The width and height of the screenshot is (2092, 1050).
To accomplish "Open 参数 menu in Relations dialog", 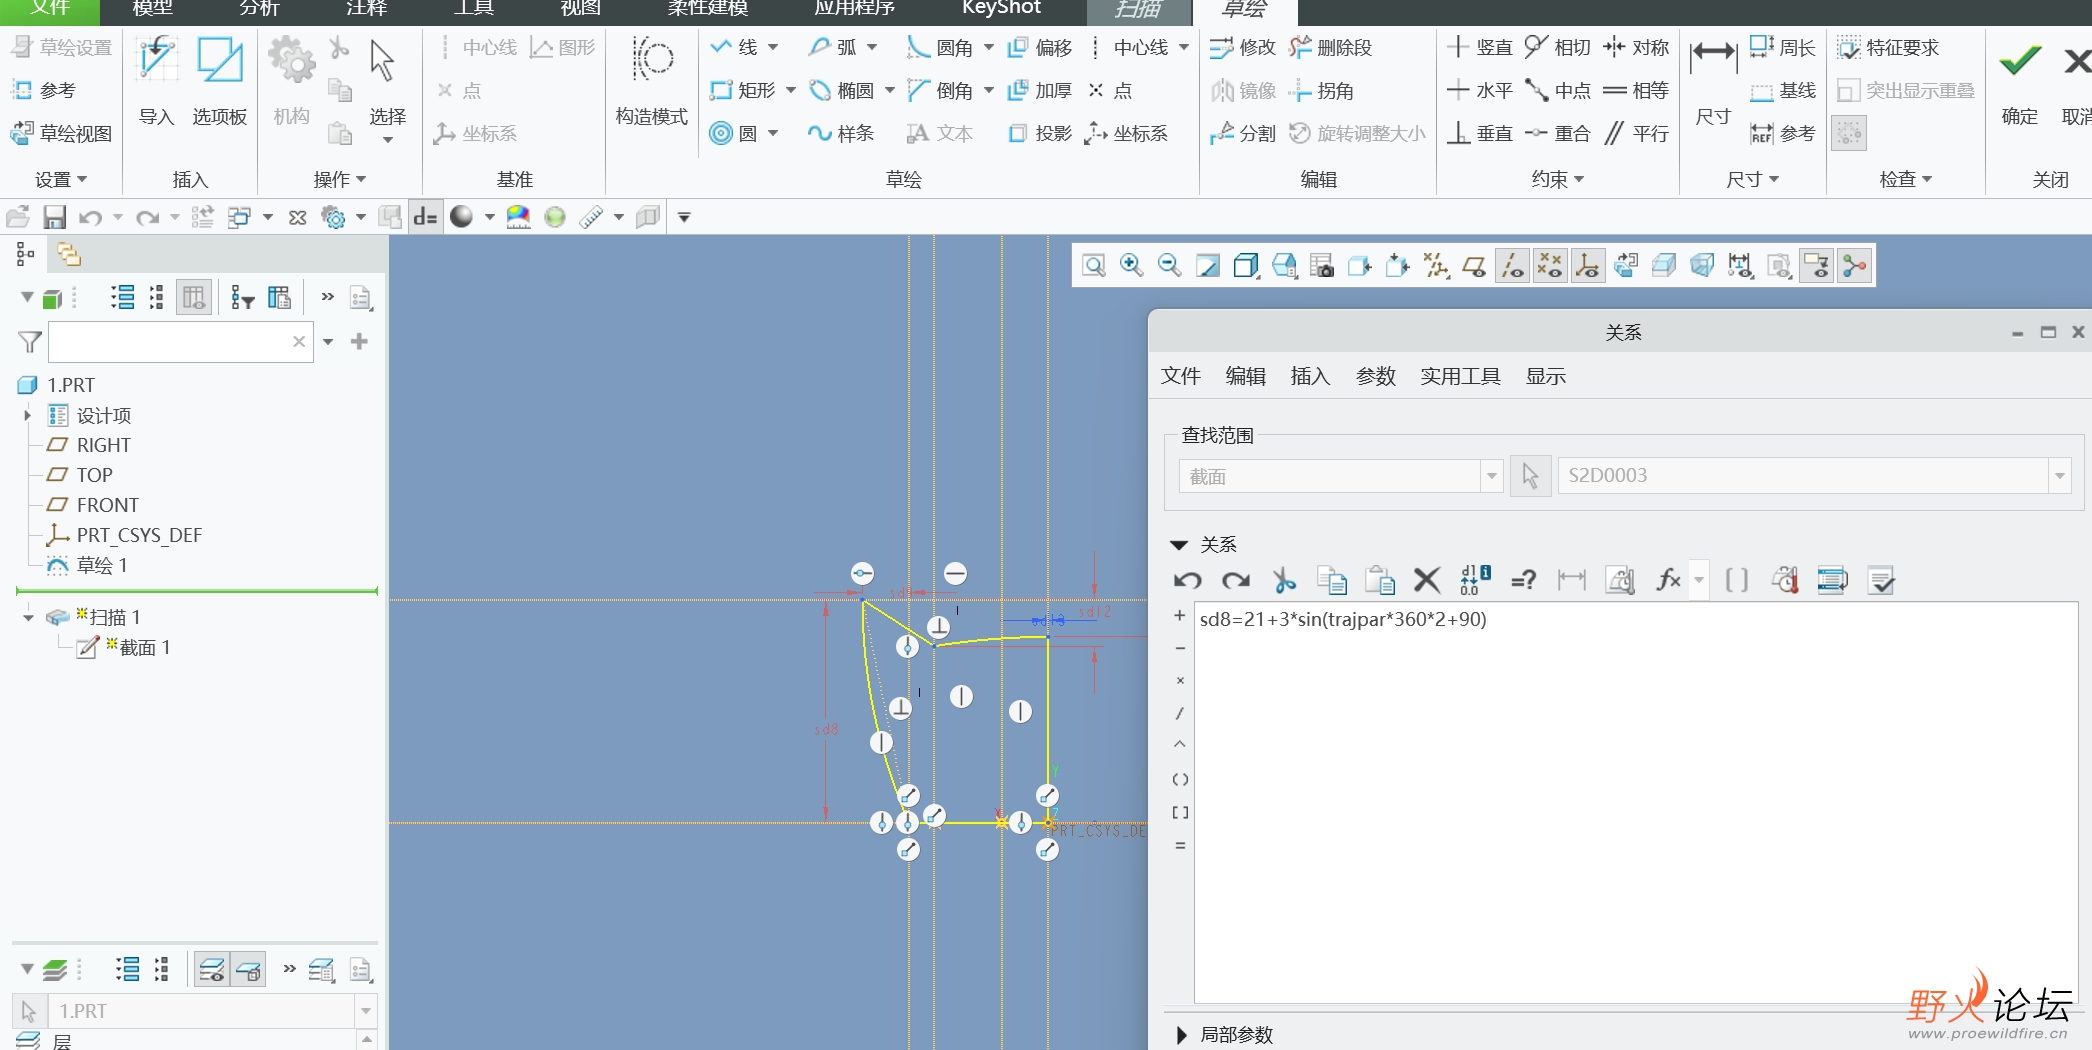I will pos(1375,376).
